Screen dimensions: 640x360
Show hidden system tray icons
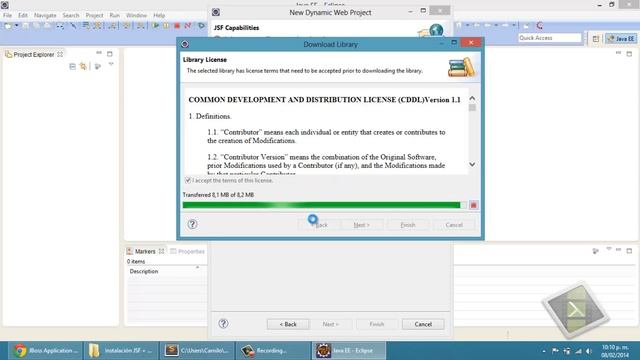pyautogui.click(x=544, y=351)
